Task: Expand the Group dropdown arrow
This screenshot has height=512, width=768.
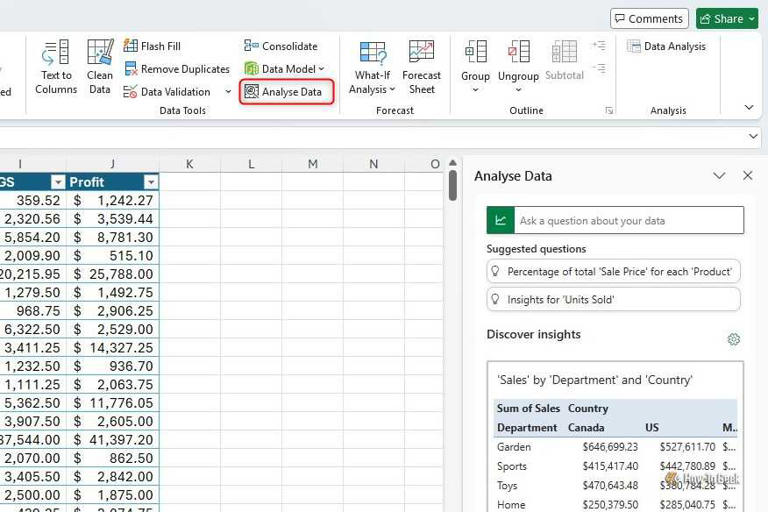Action: point(475,90)
